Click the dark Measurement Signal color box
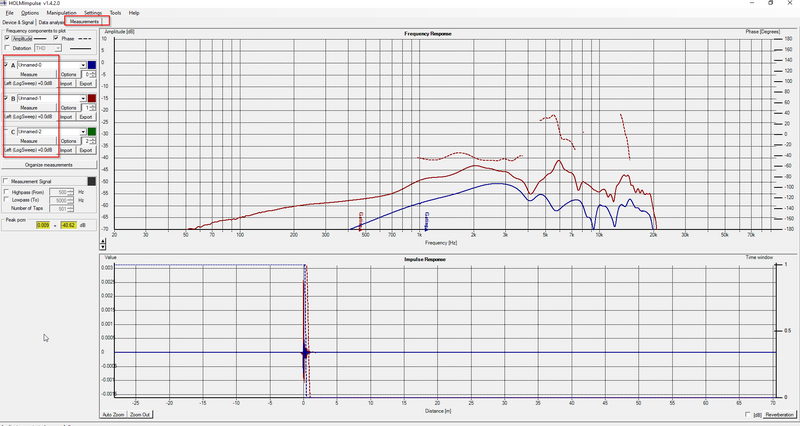The height and width of the screenshot is (426, 800). (91, 182)
